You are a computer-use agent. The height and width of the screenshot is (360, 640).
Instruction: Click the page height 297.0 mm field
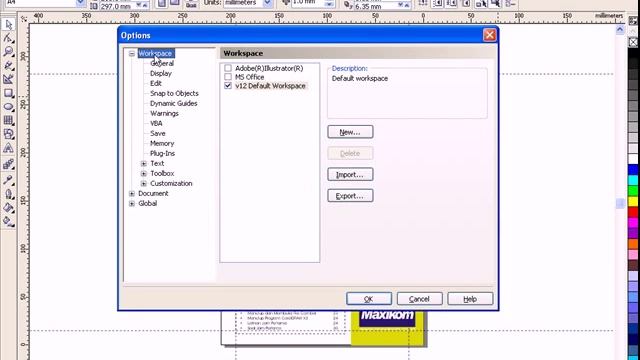[x=117, y=6]
